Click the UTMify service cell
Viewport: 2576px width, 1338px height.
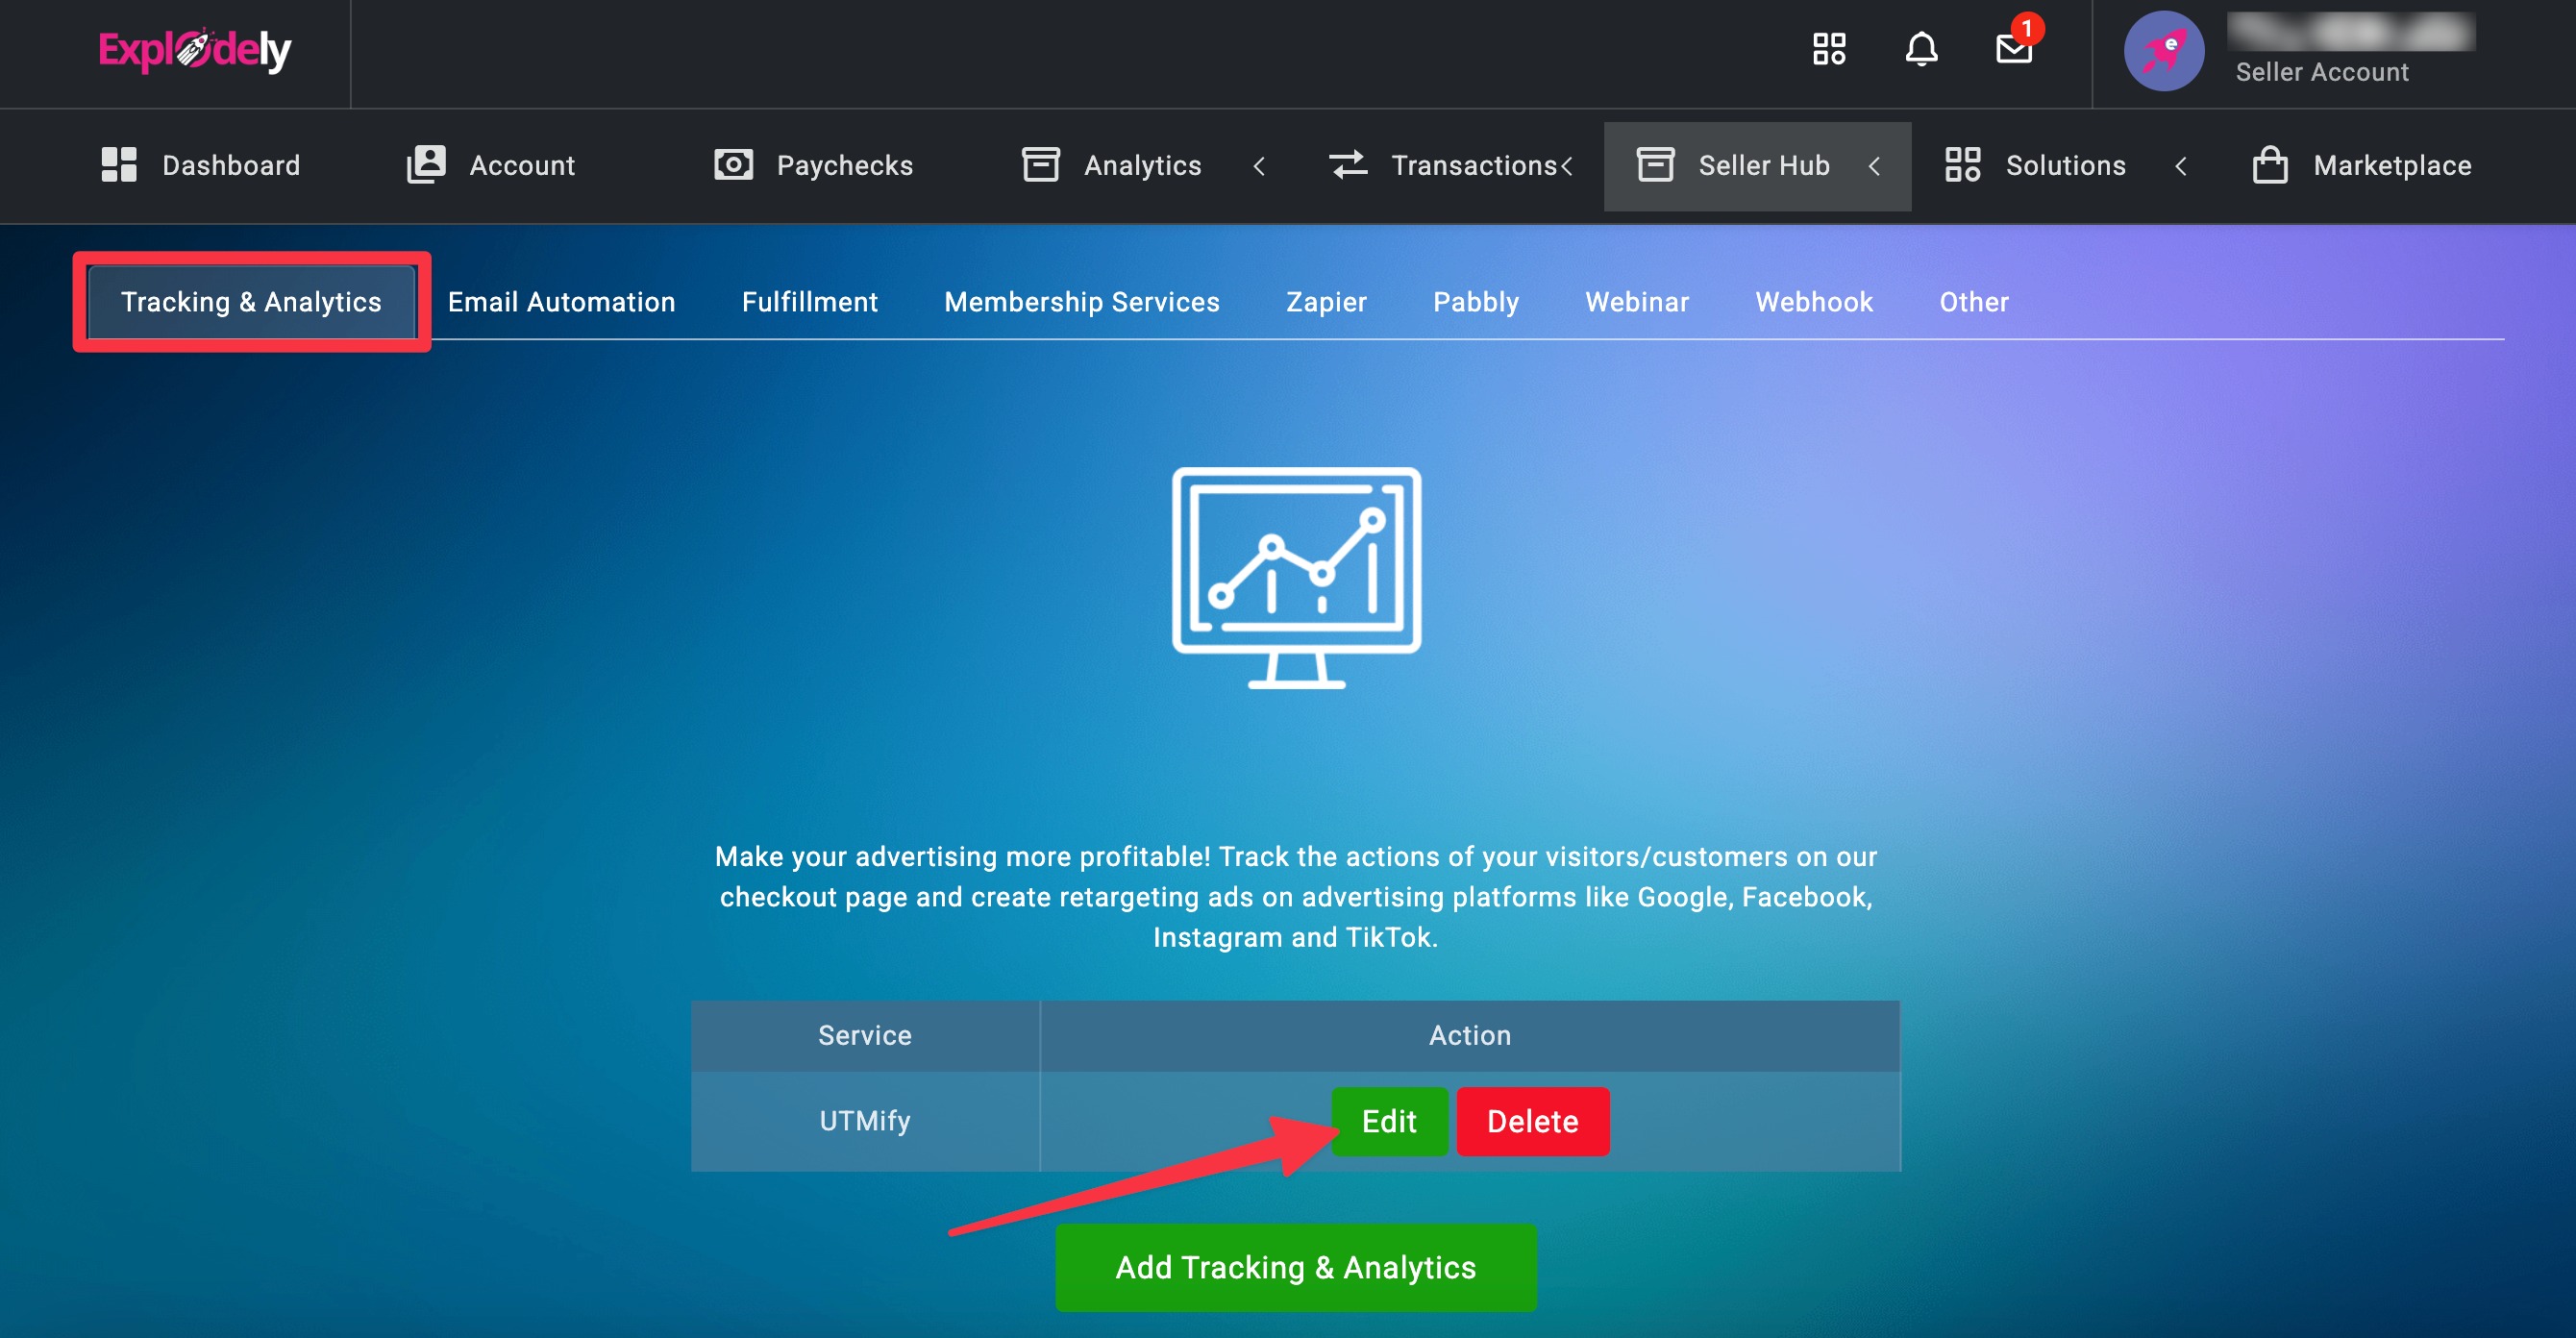click(864, 1121)
